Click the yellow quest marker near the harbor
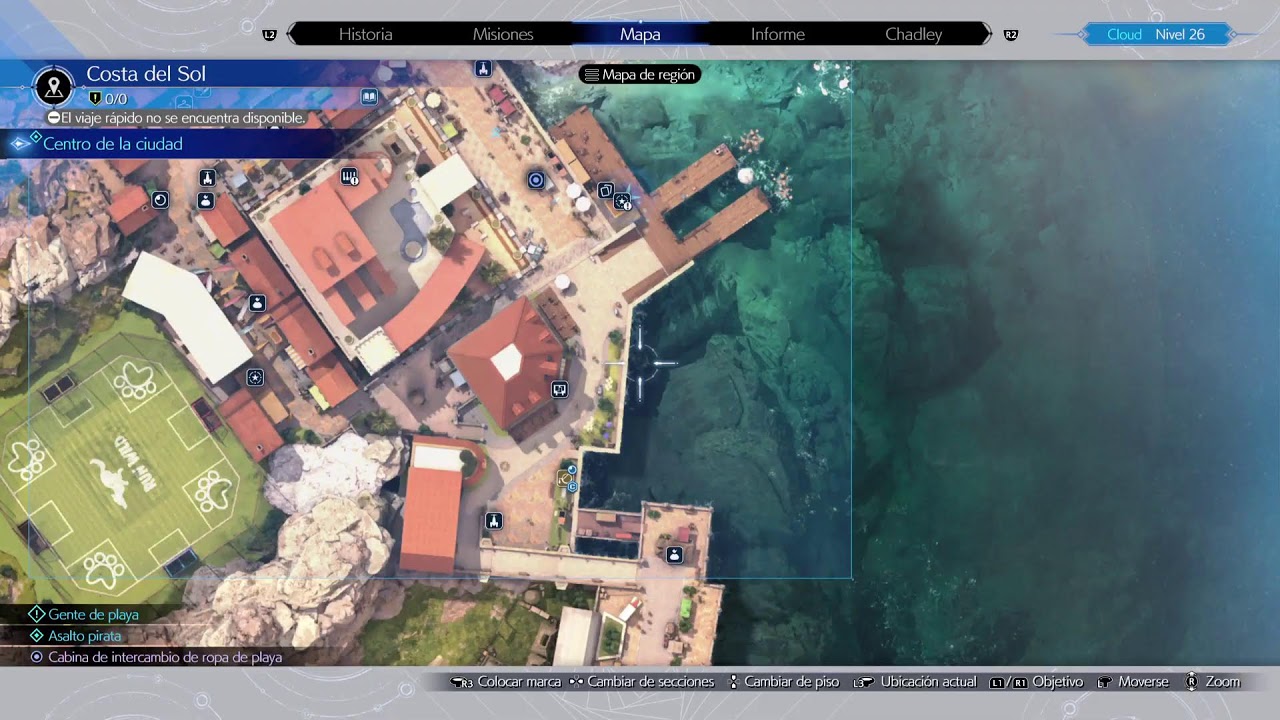The width and height of the screenshot is (1280, 720). click(566, 480)
